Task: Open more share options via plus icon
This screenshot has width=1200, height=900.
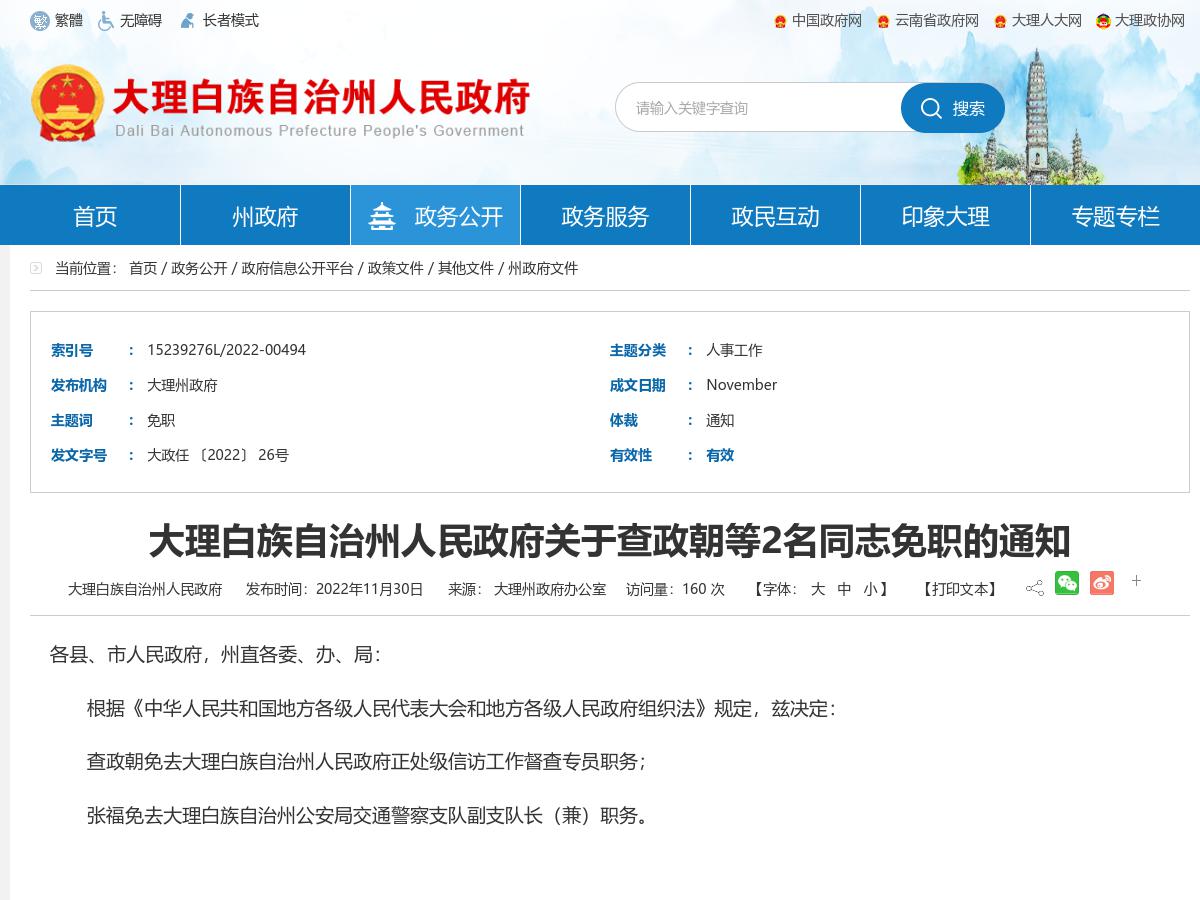Action: 1136,580
